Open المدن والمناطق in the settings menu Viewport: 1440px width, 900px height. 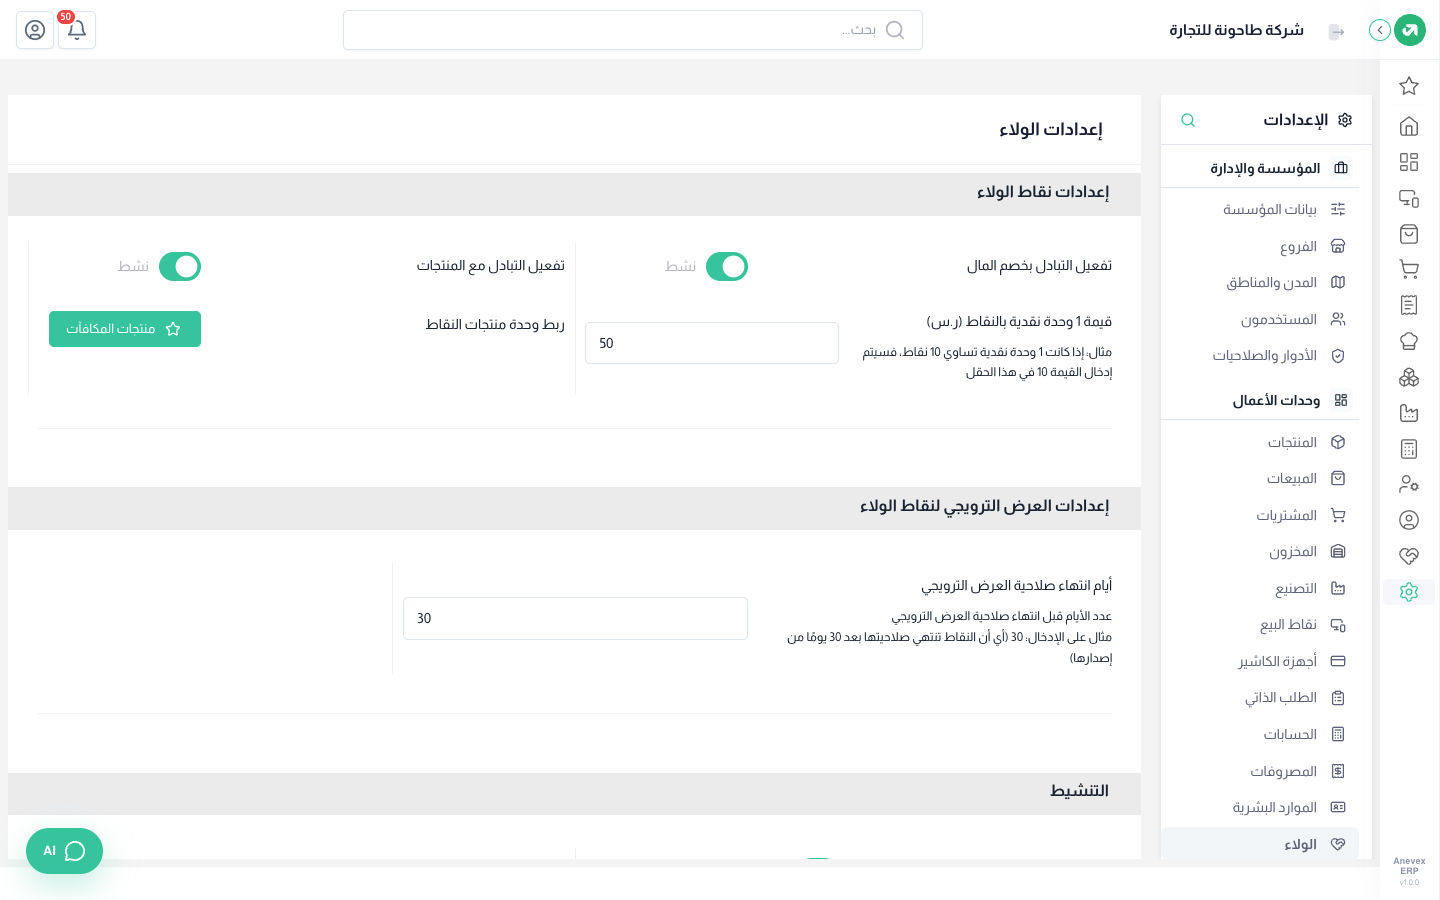(x=1260, y=282)
